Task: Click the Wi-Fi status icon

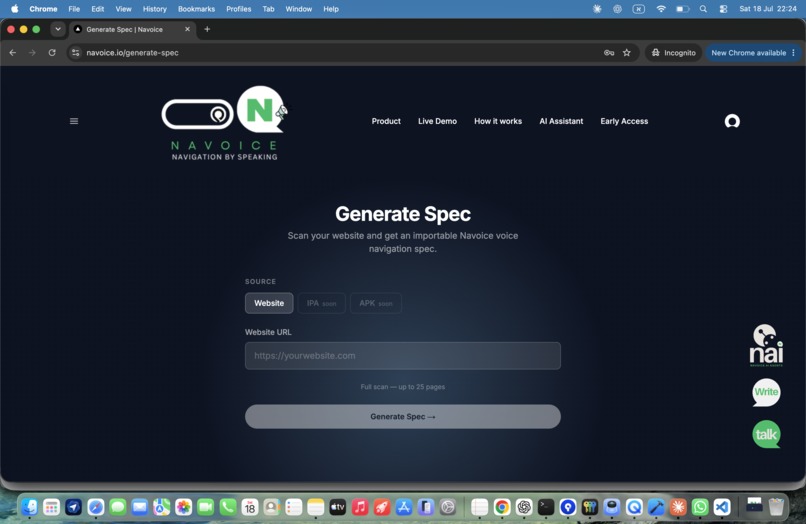Action: coord(661,9)
